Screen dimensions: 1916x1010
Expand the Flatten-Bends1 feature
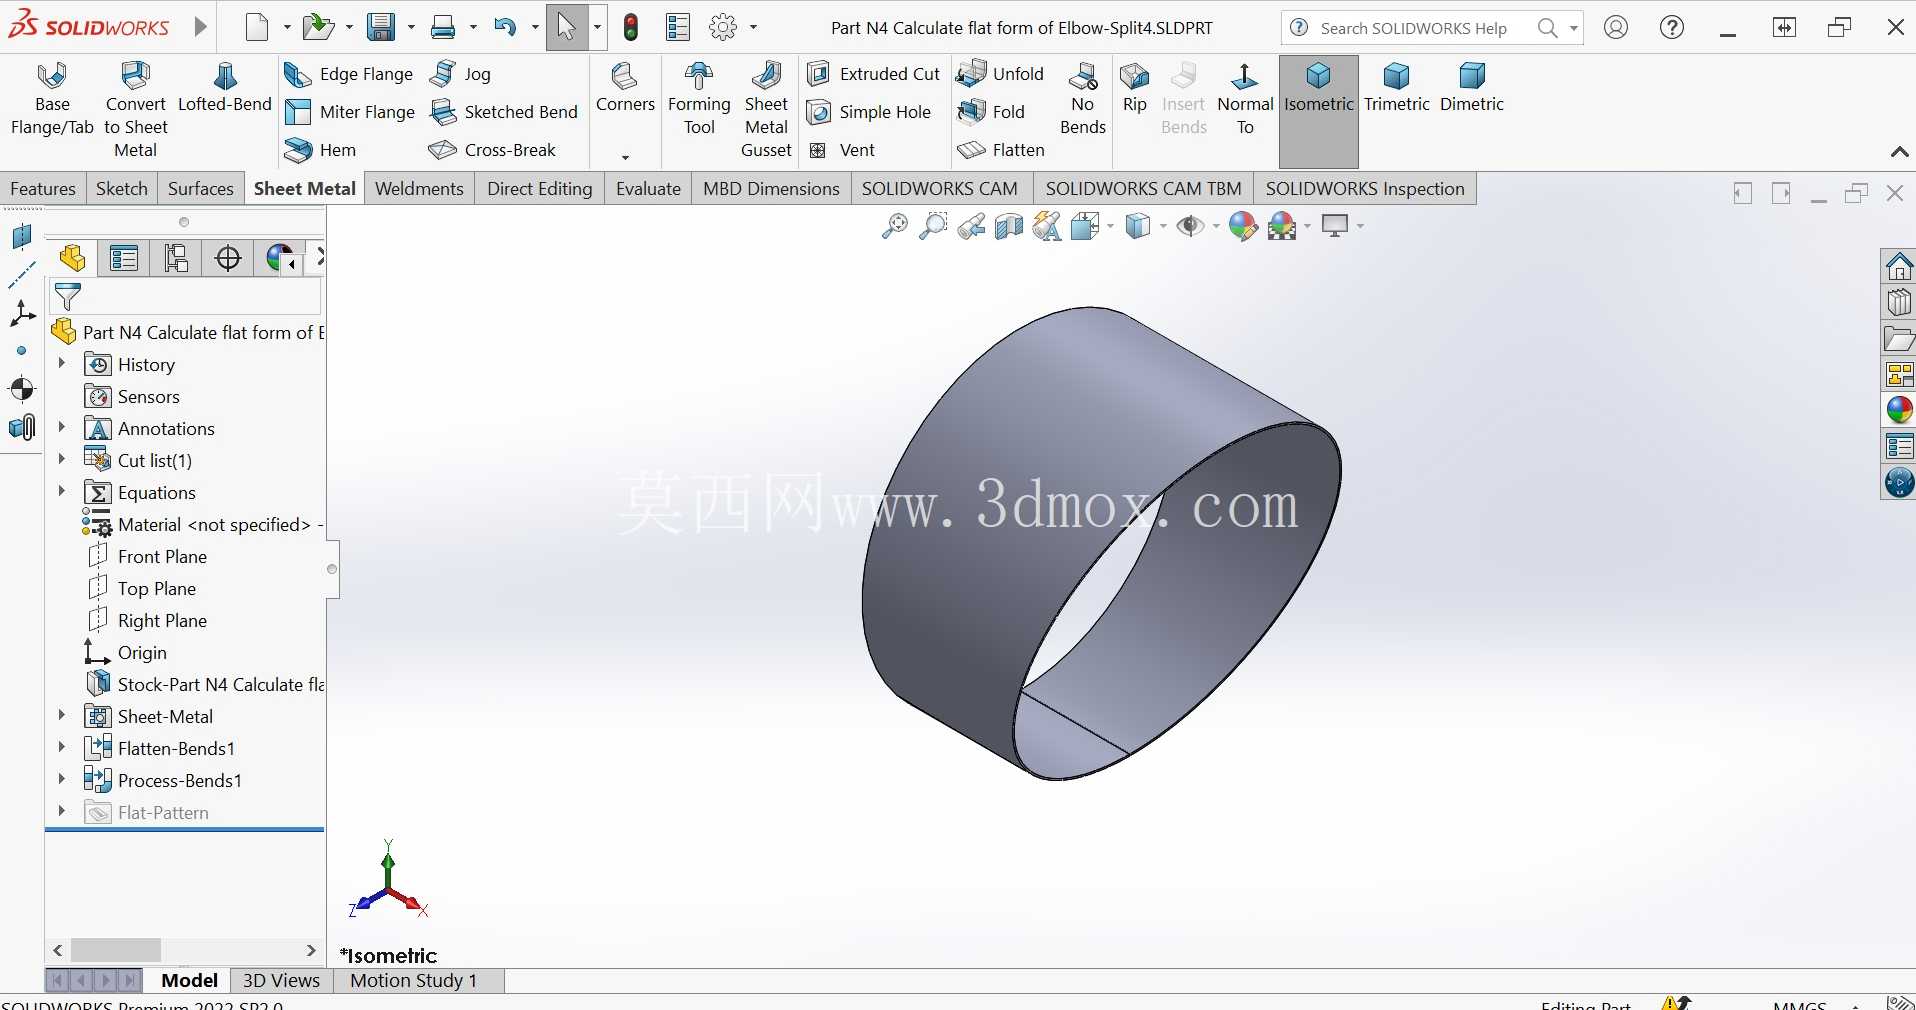(62, 748)
